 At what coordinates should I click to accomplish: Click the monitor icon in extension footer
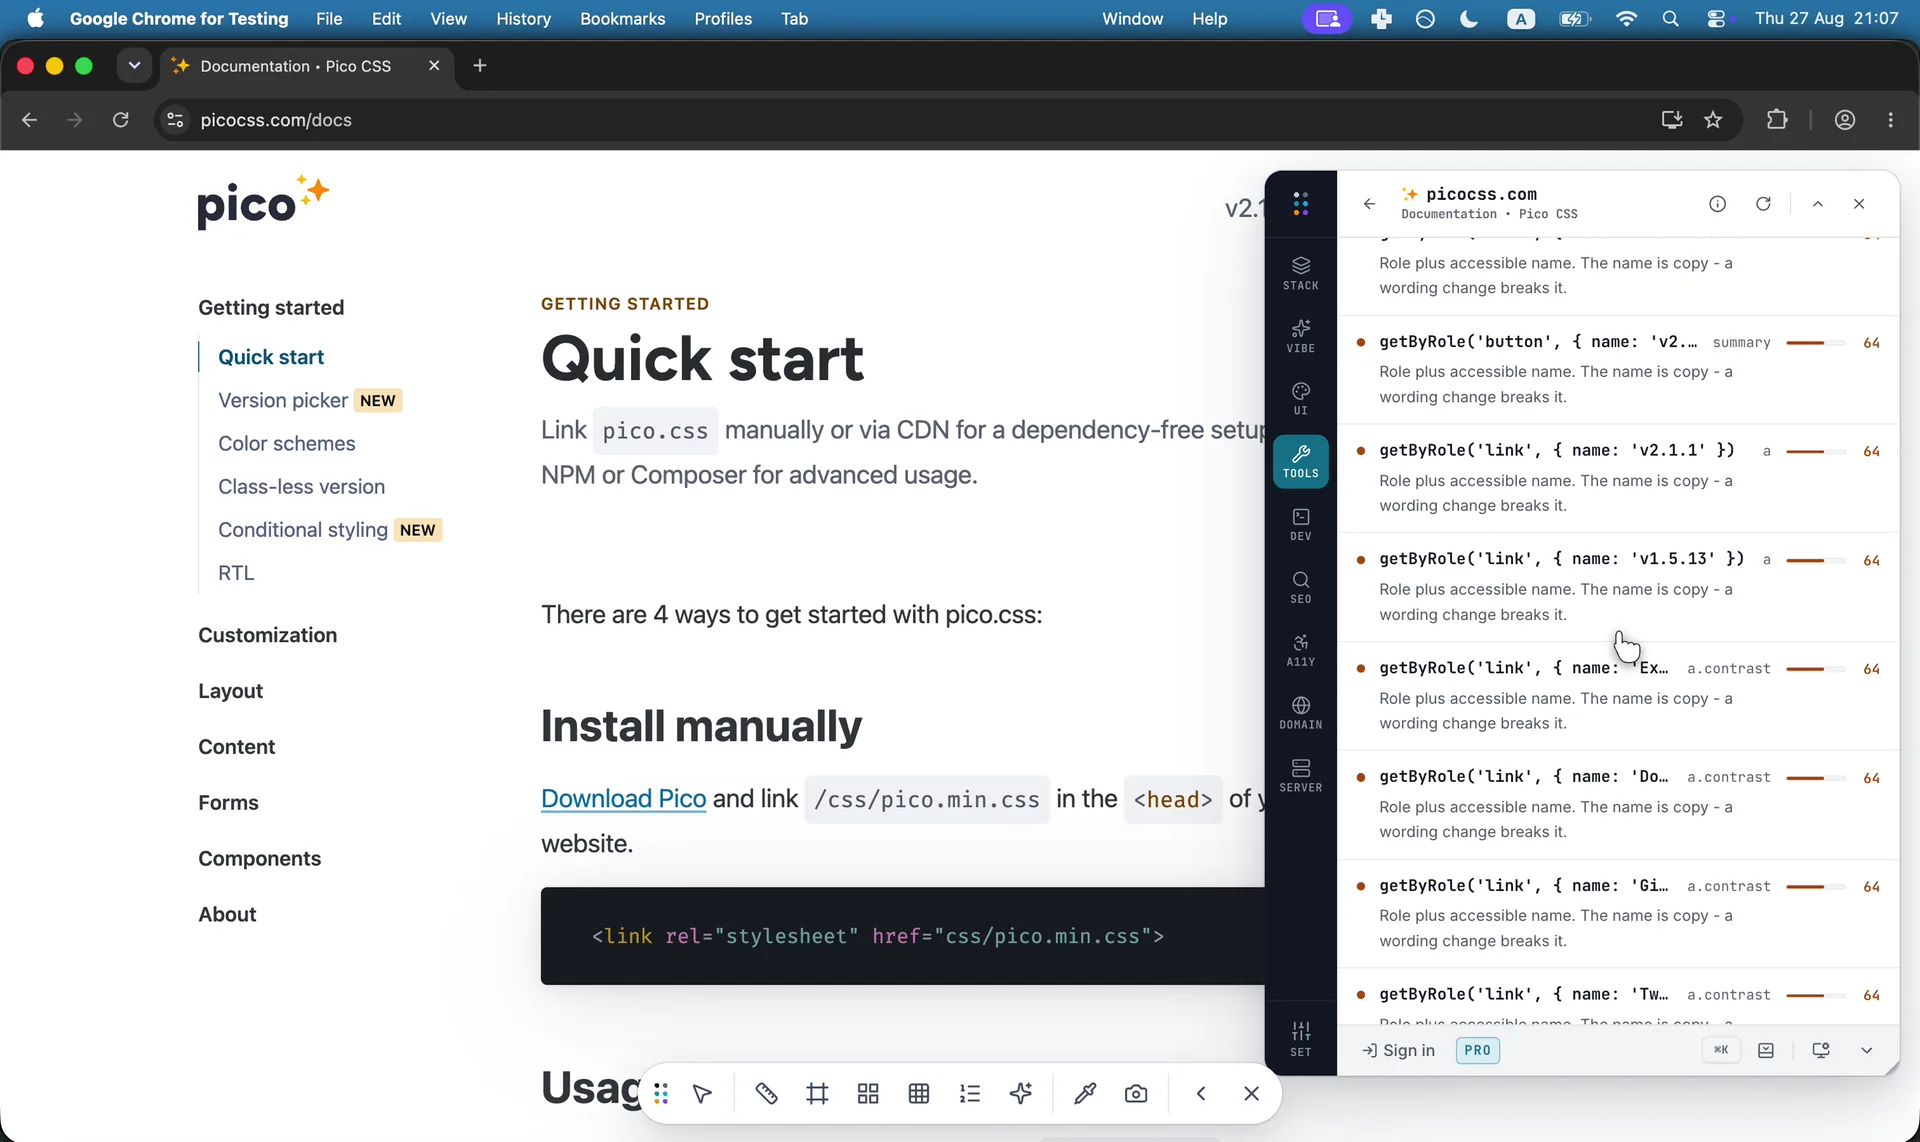click(x=1821, y=1050)
